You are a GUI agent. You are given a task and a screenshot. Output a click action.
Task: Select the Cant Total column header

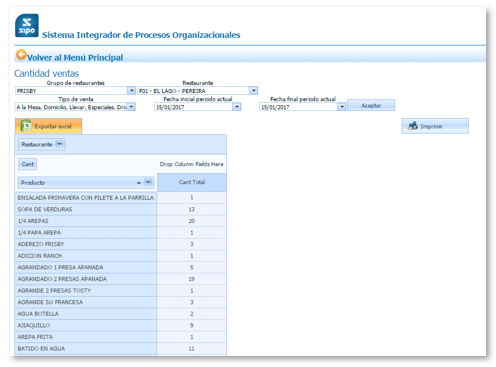pos(192,182)
